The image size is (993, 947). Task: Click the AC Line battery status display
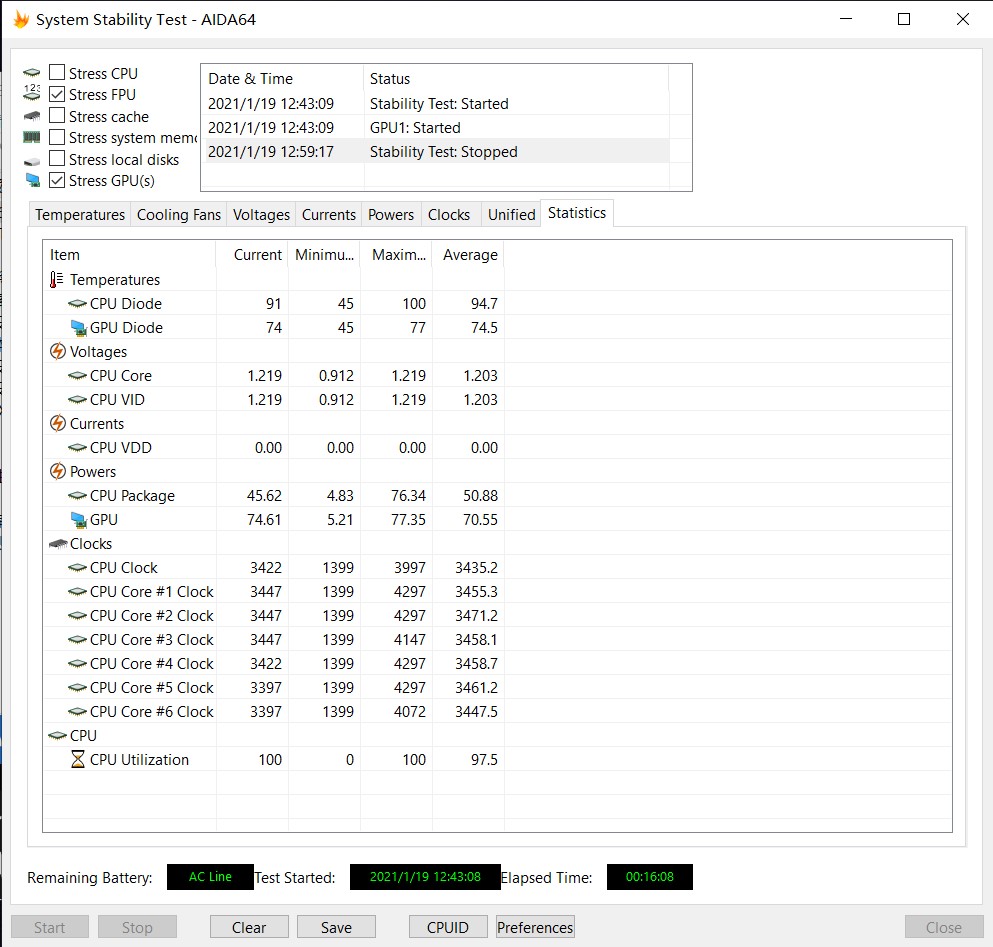tap(210, 877)
